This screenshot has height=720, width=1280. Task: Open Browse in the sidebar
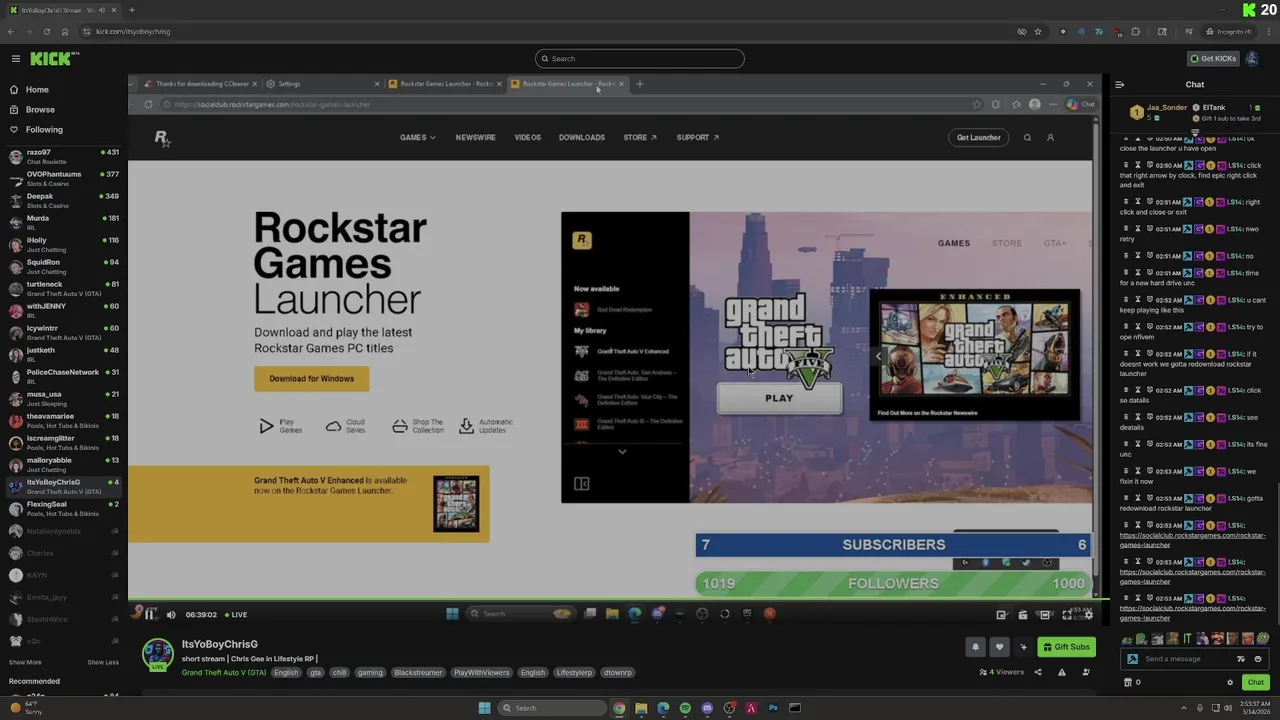pos(40,109)
